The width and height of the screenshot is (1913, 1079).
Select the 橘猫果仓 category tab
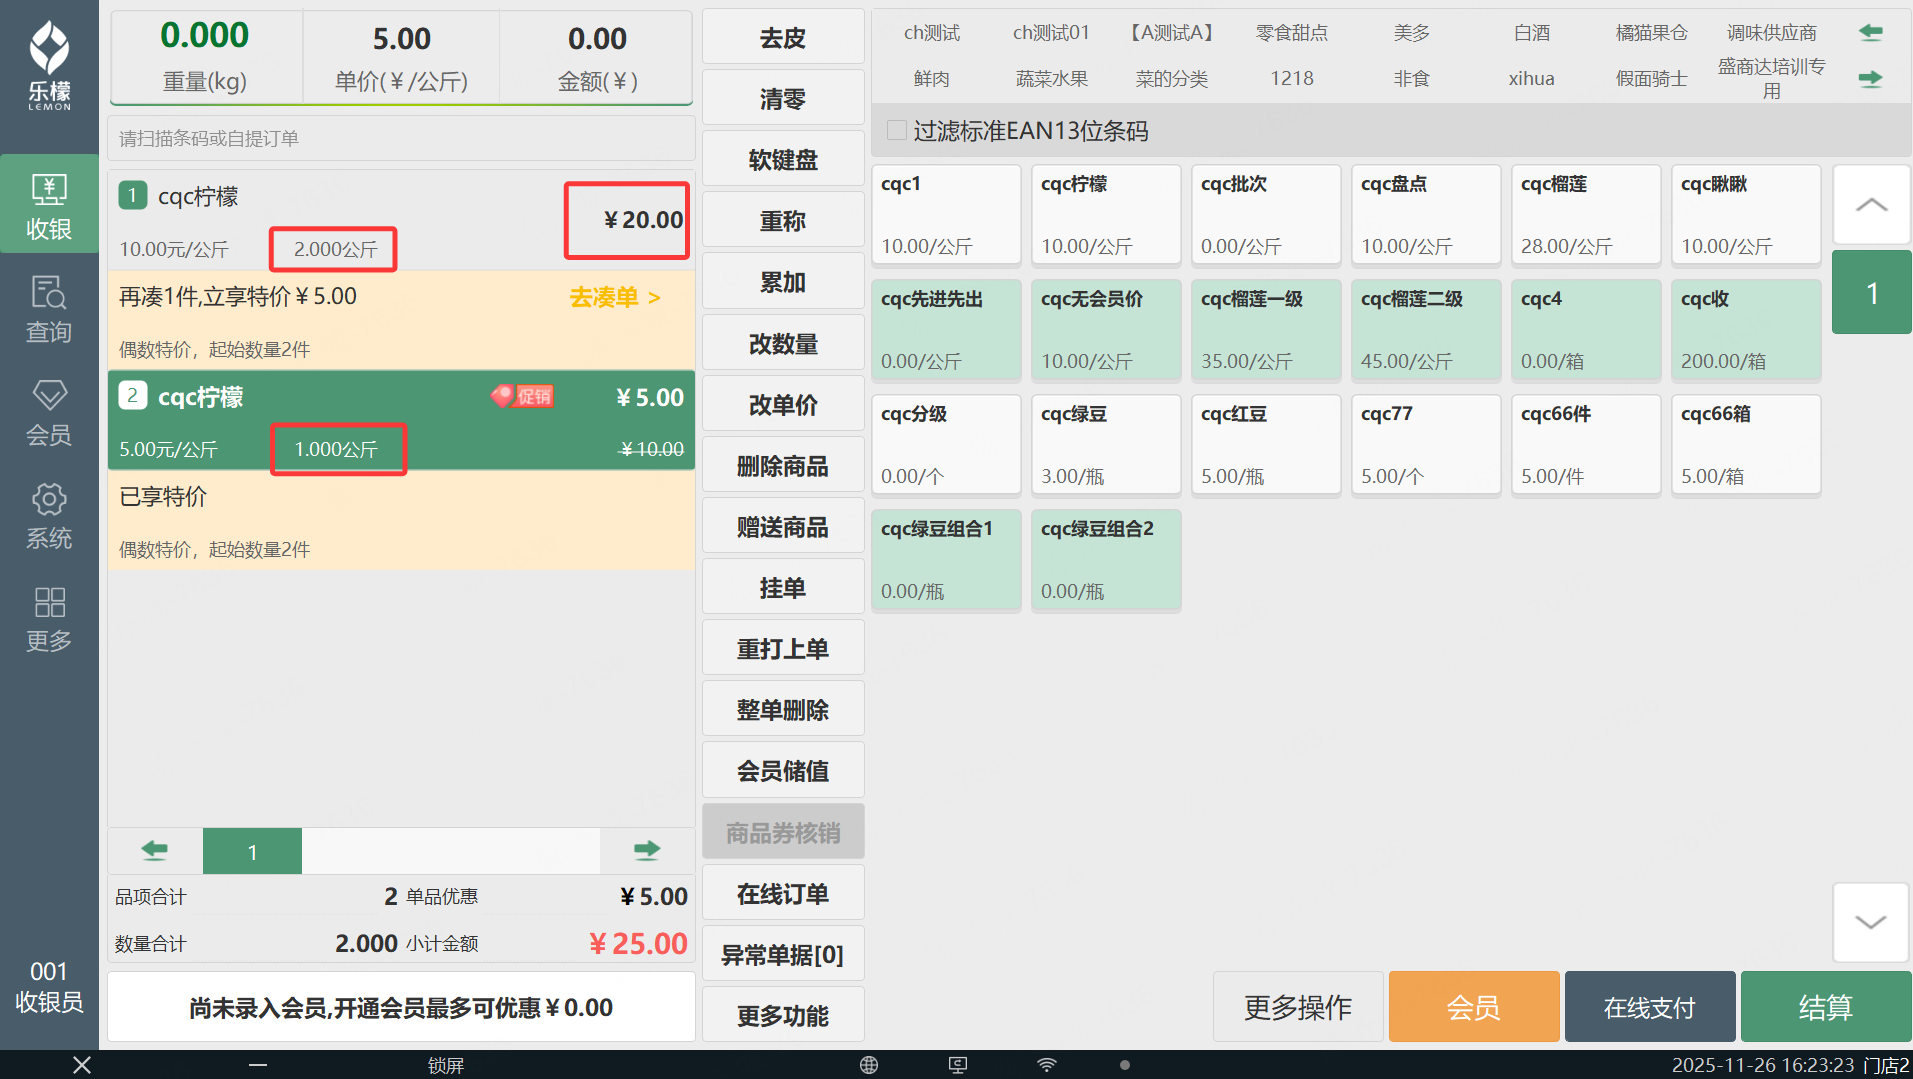[x=1652, y=33]
